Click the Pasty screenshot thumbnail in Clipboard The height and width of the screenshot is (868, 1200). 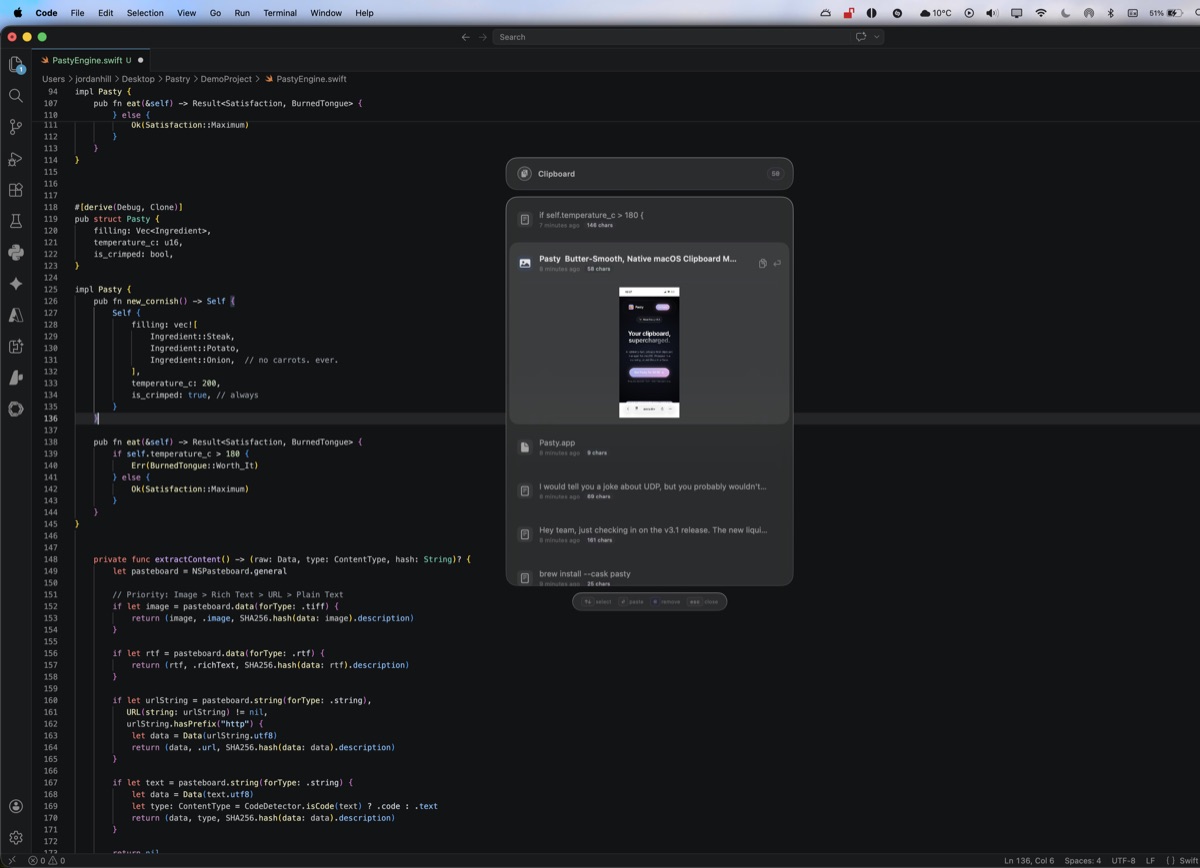[649, 352]
